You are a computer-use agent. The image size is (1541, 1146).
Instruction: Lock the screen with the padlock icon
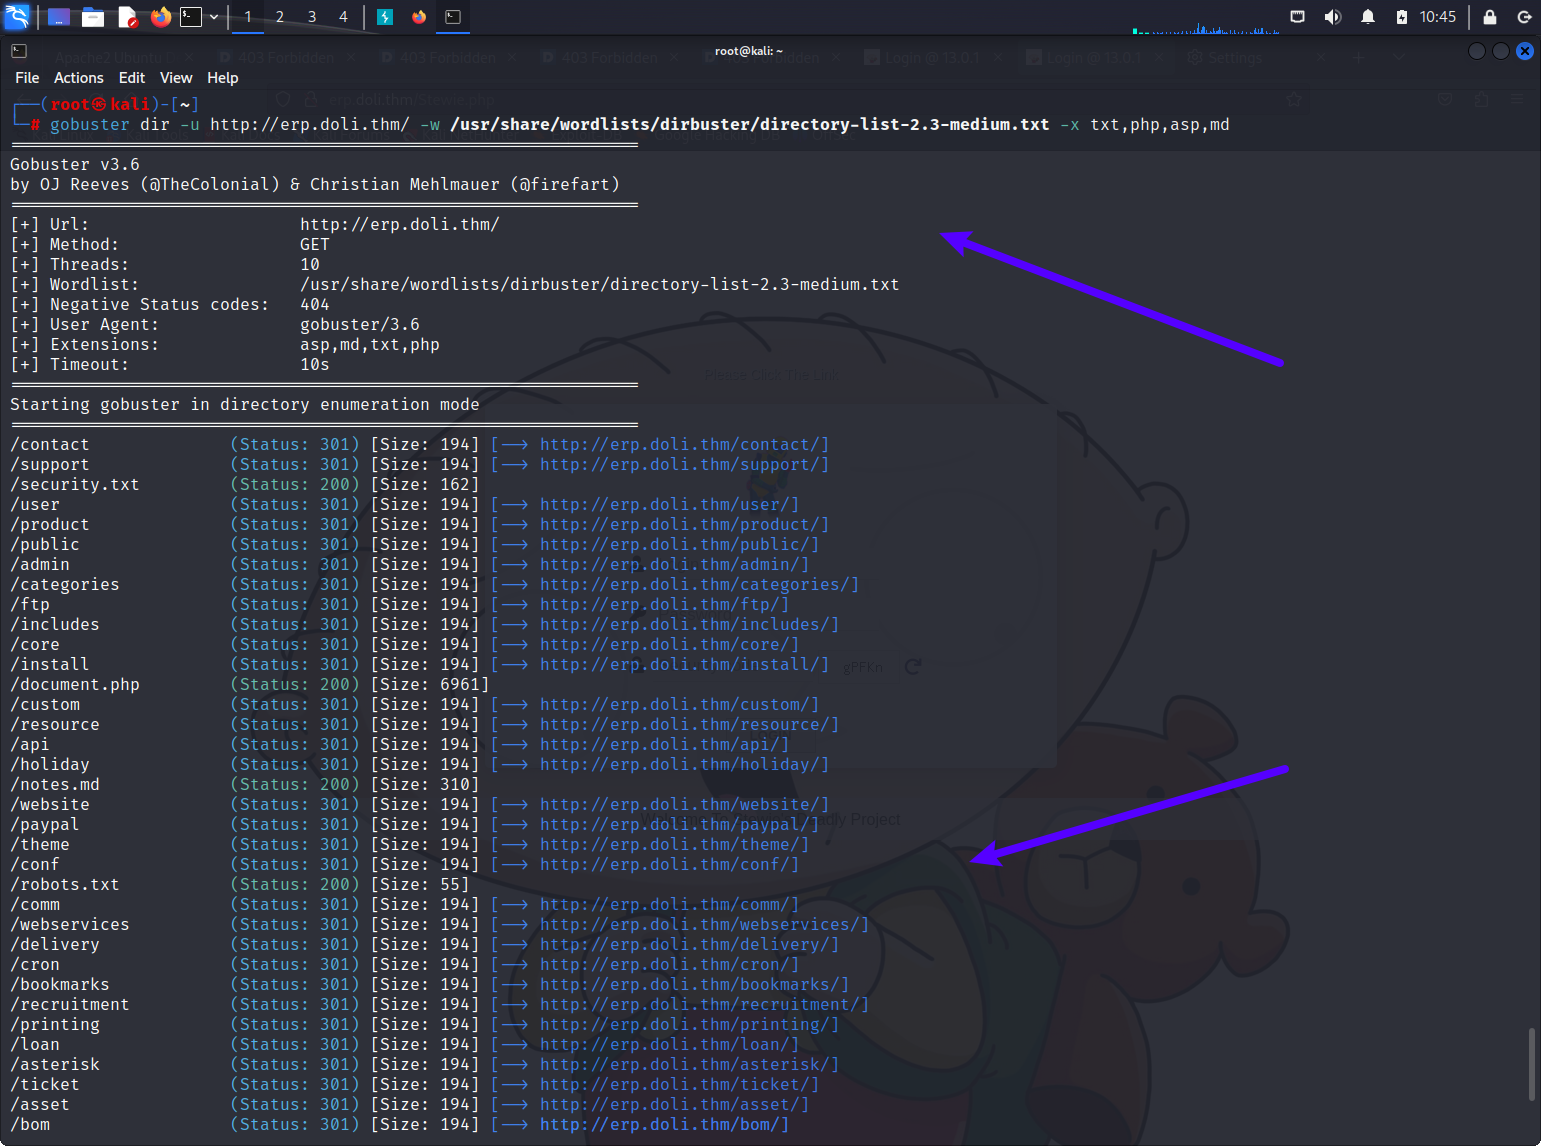pos(1490,17)
